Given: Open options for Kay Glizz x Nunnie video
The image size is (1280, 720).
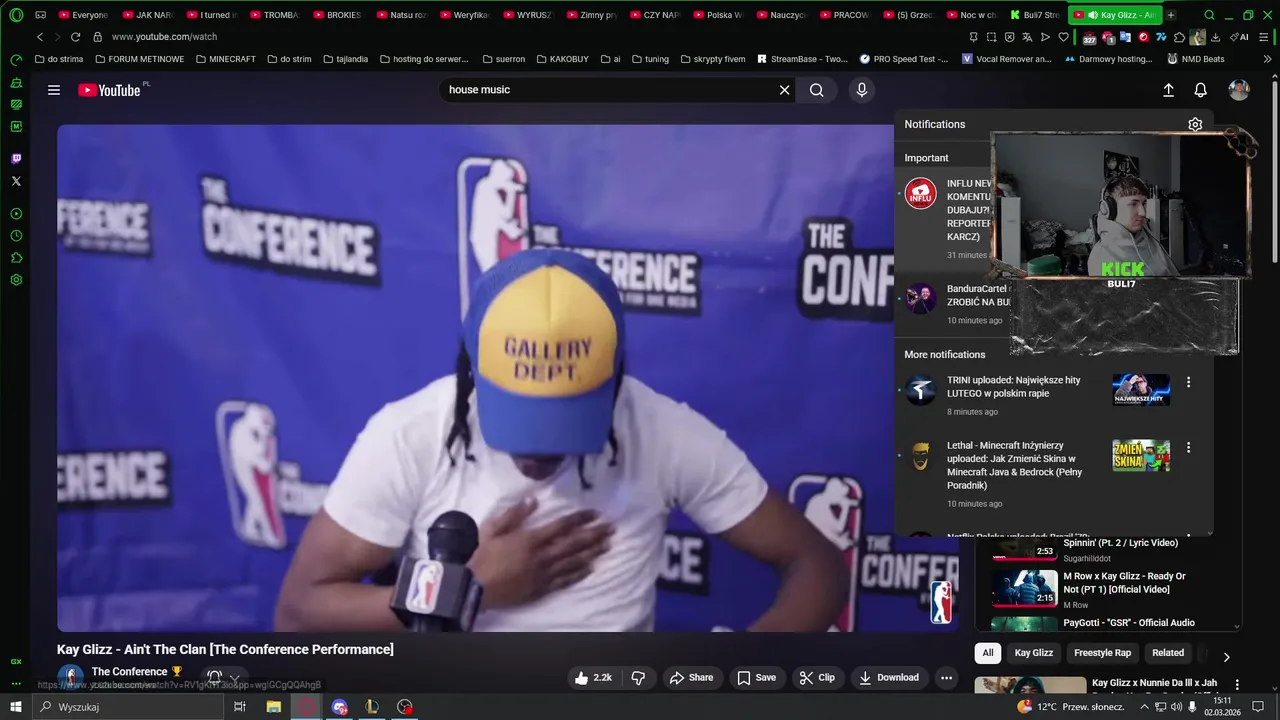Looking at the screenshot, I should pyautogui.click(x=1237, y=685).
